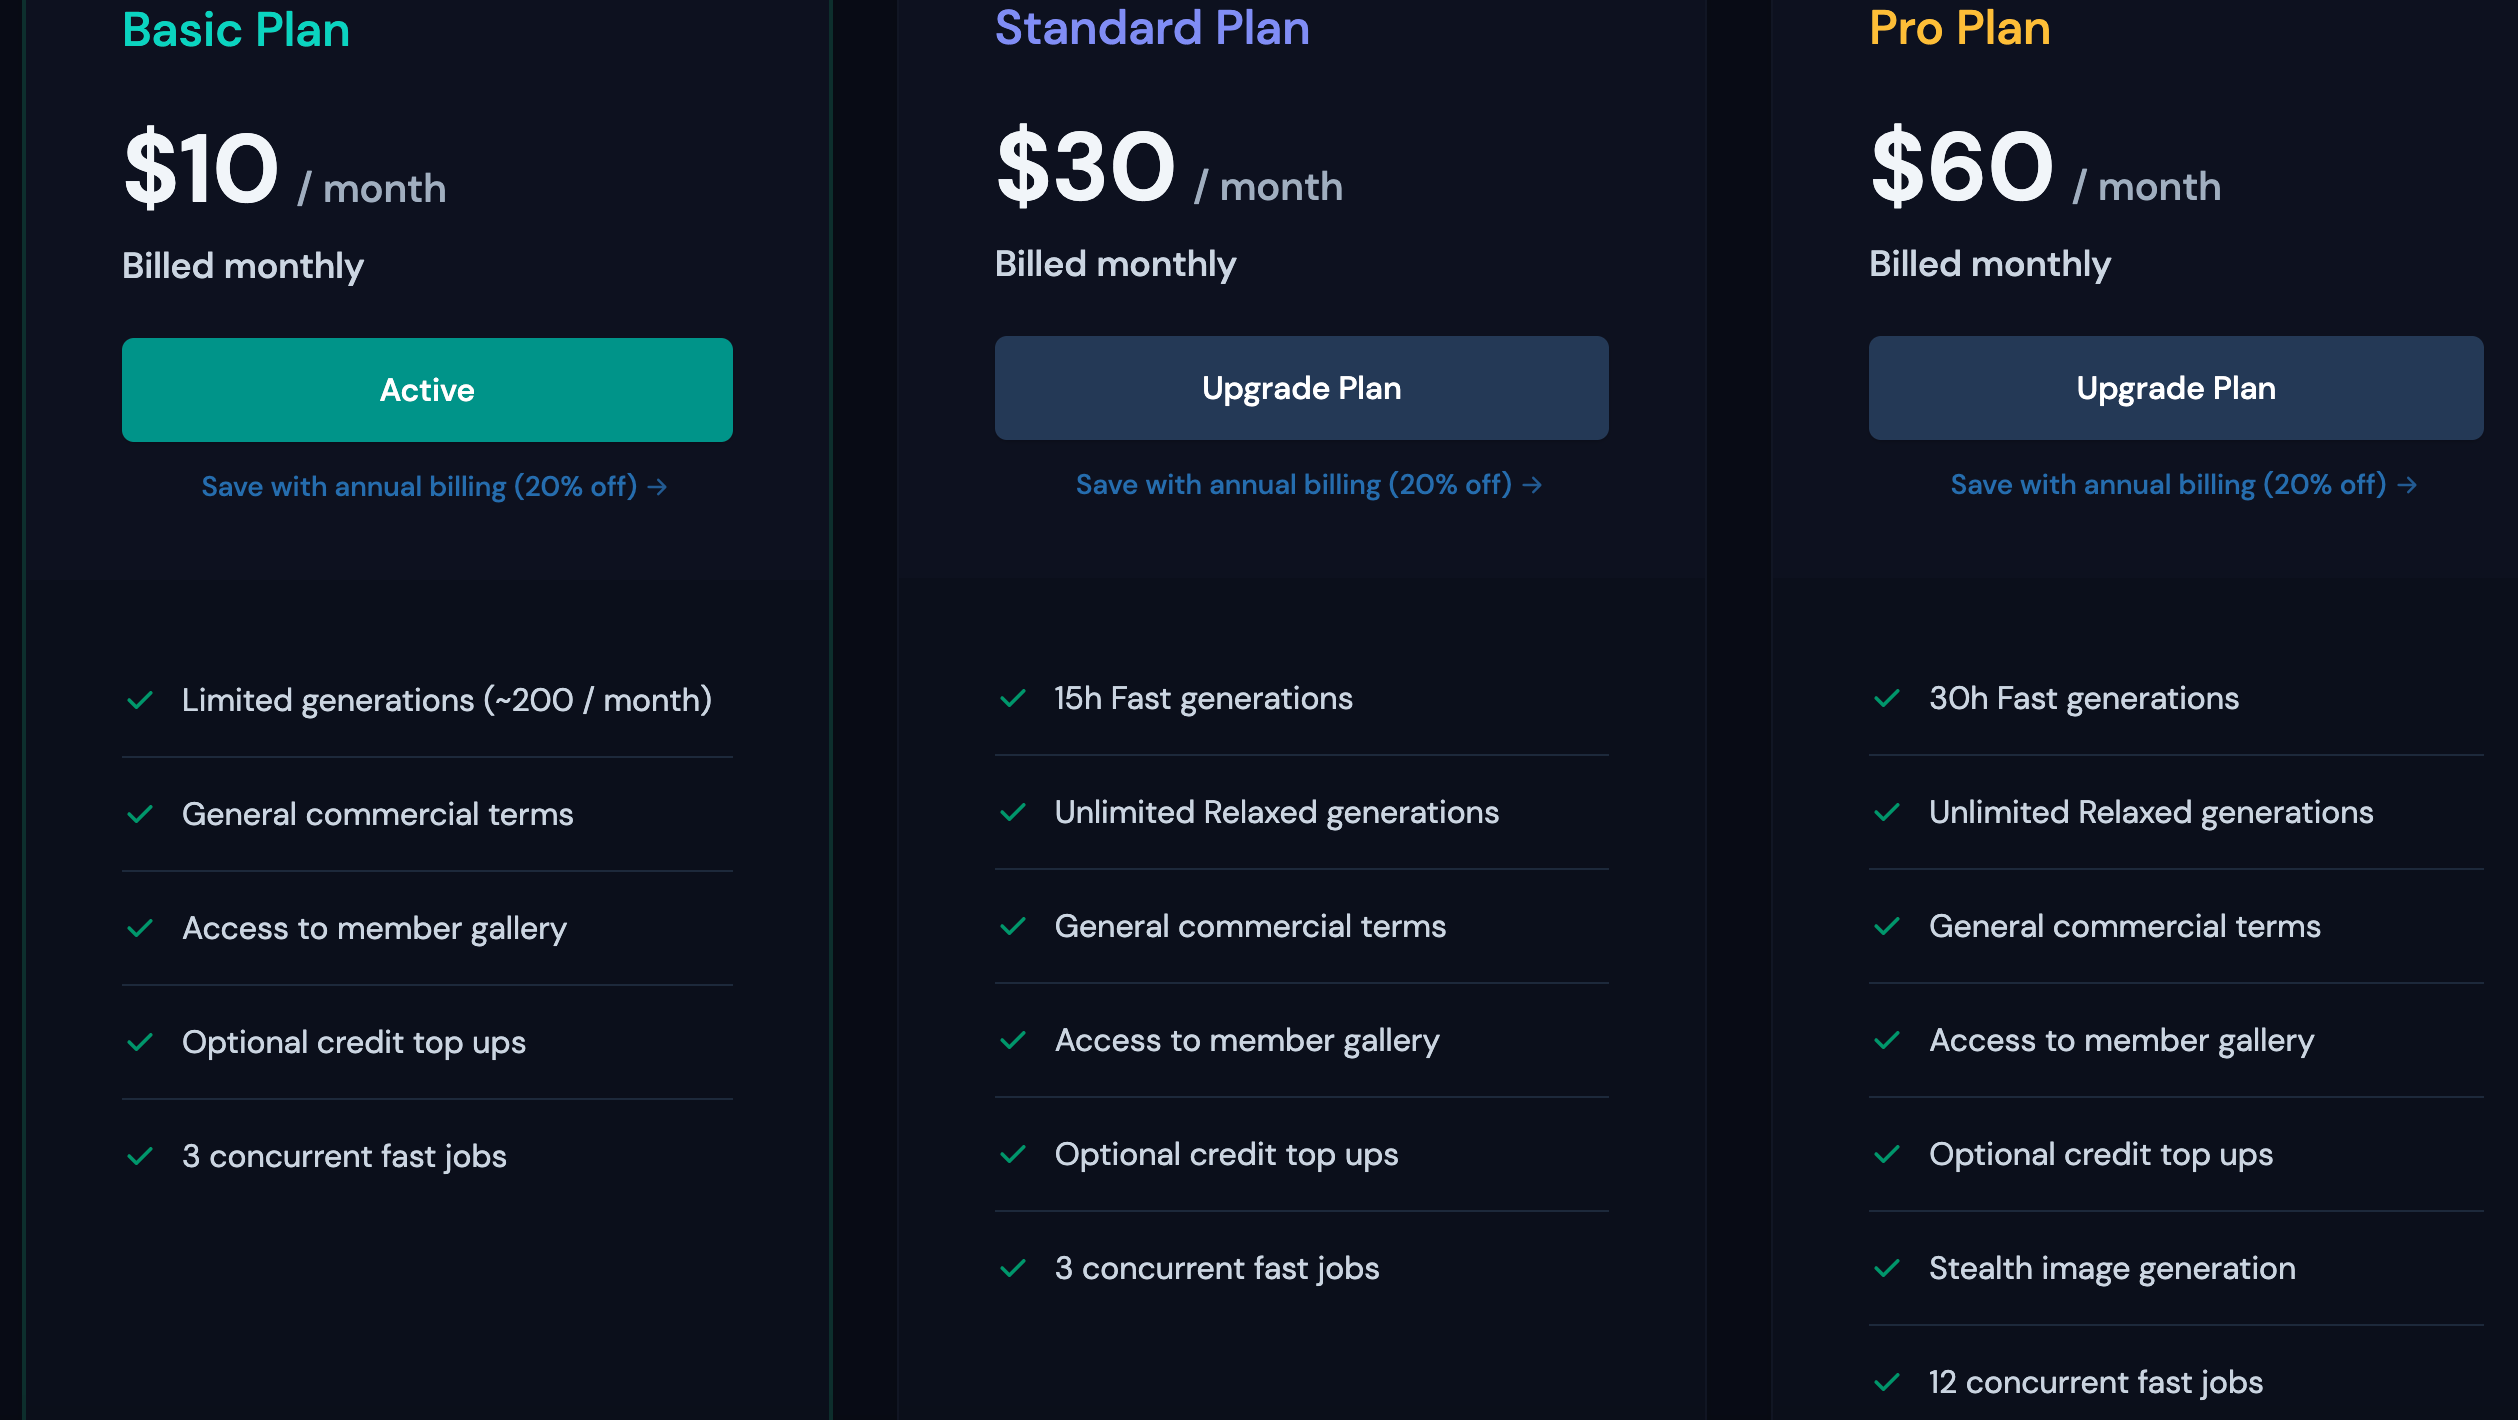Click checkmark beside 15h Fast generations

pyautogui.click(x=1013, y=698)
